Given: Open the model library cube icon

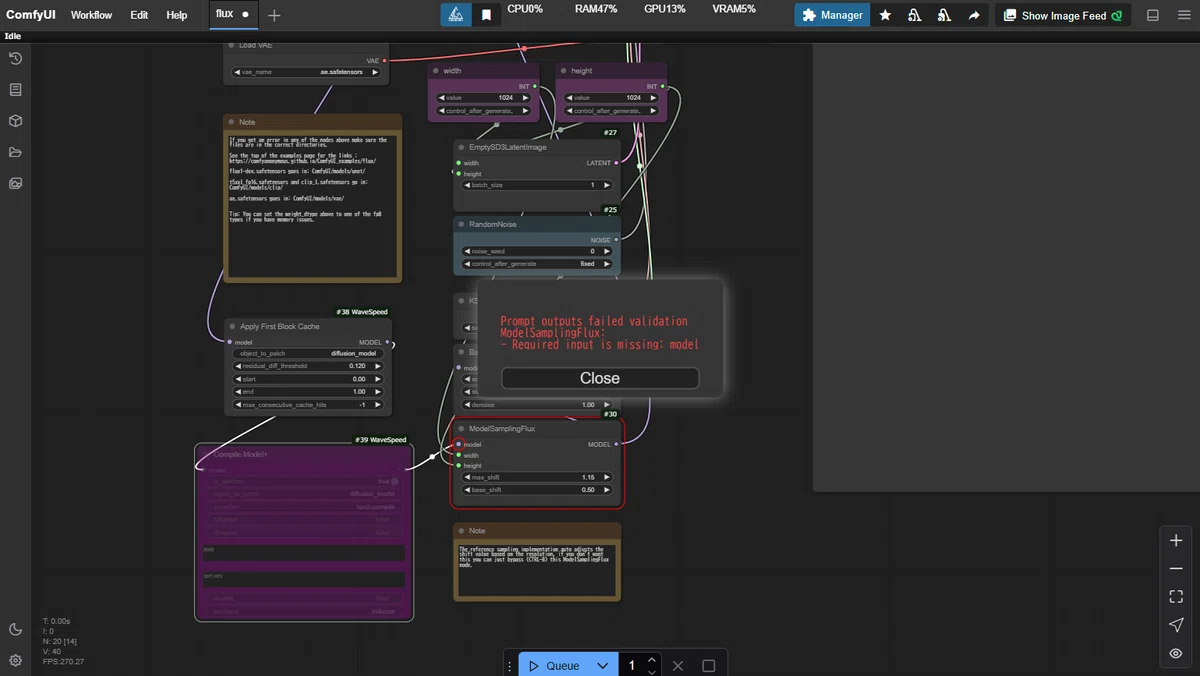Looking at the screenshot, I should 15,121.
